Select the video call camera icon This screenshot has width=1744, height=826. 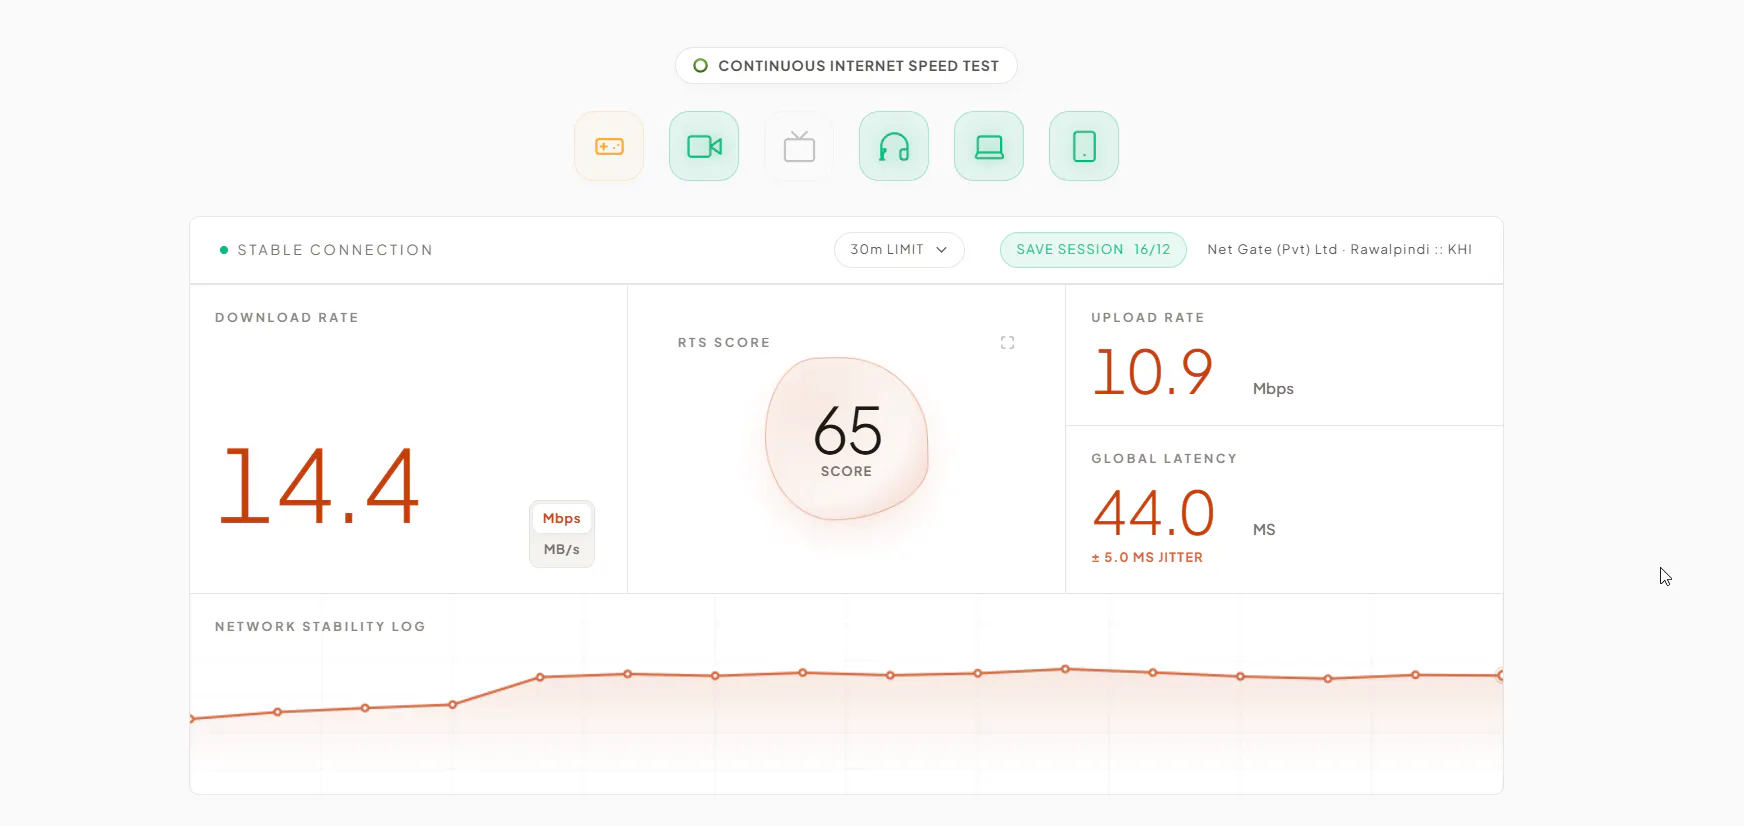click(x=704, y=146)
